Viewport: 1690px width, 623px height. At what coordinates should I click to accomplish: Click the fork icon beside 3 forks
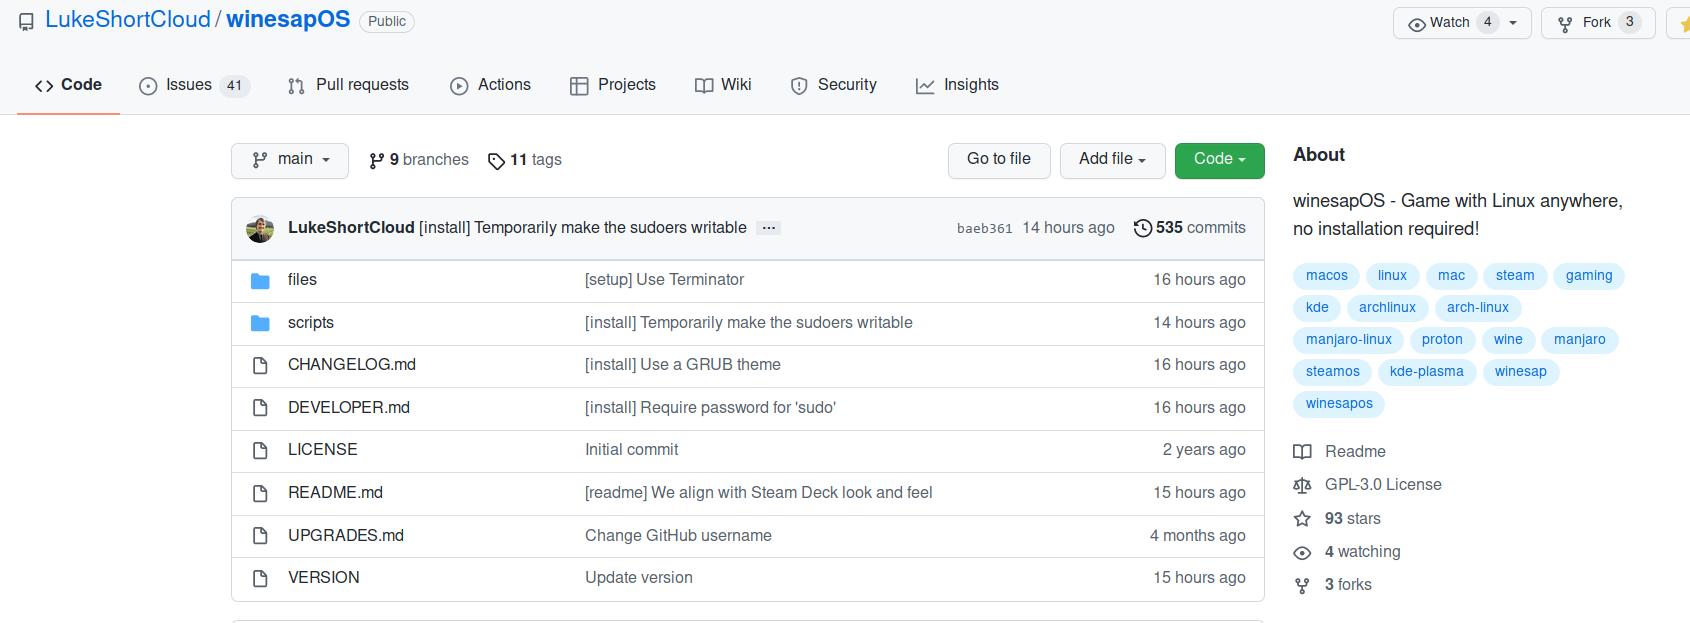tap(1302, 586)
